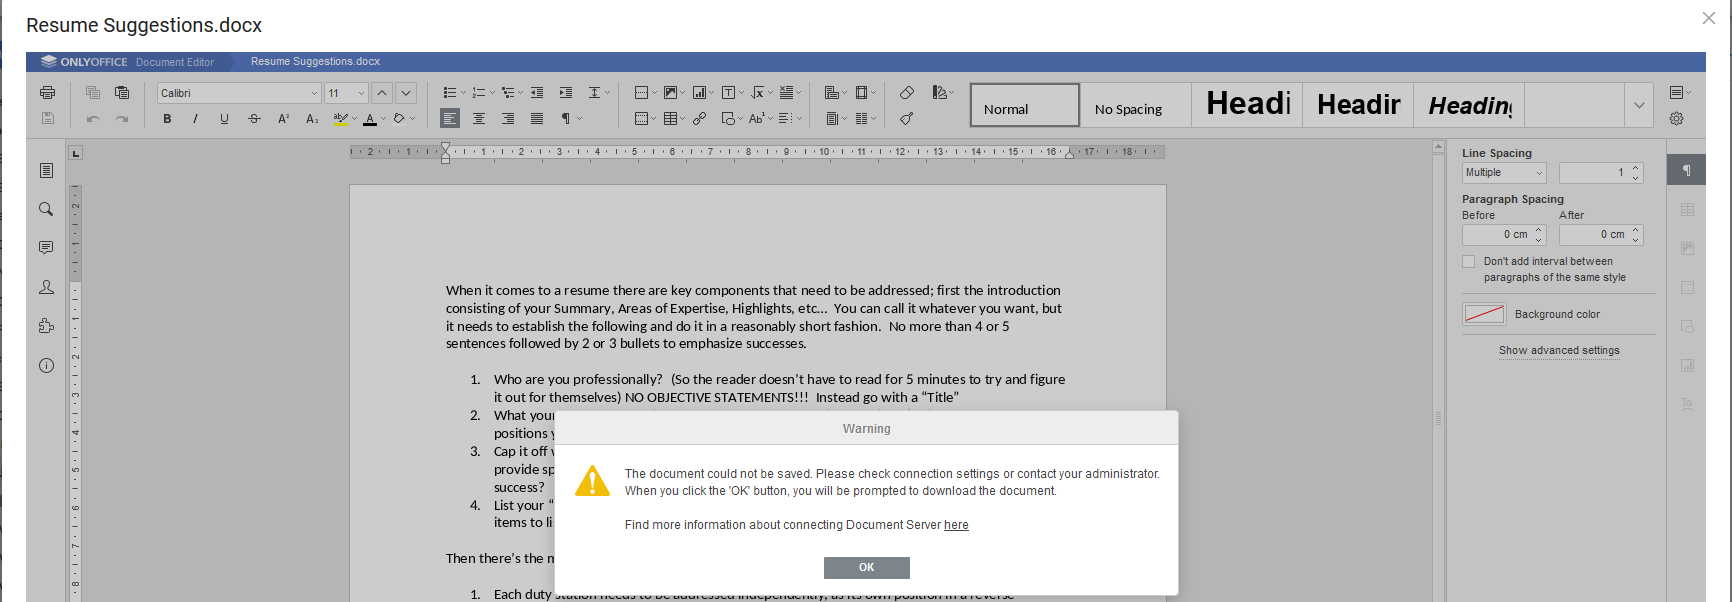Viewport: 1732px width, 602px height.
Task: Select the No Spacing style
Action: [x=1136, y=105]
